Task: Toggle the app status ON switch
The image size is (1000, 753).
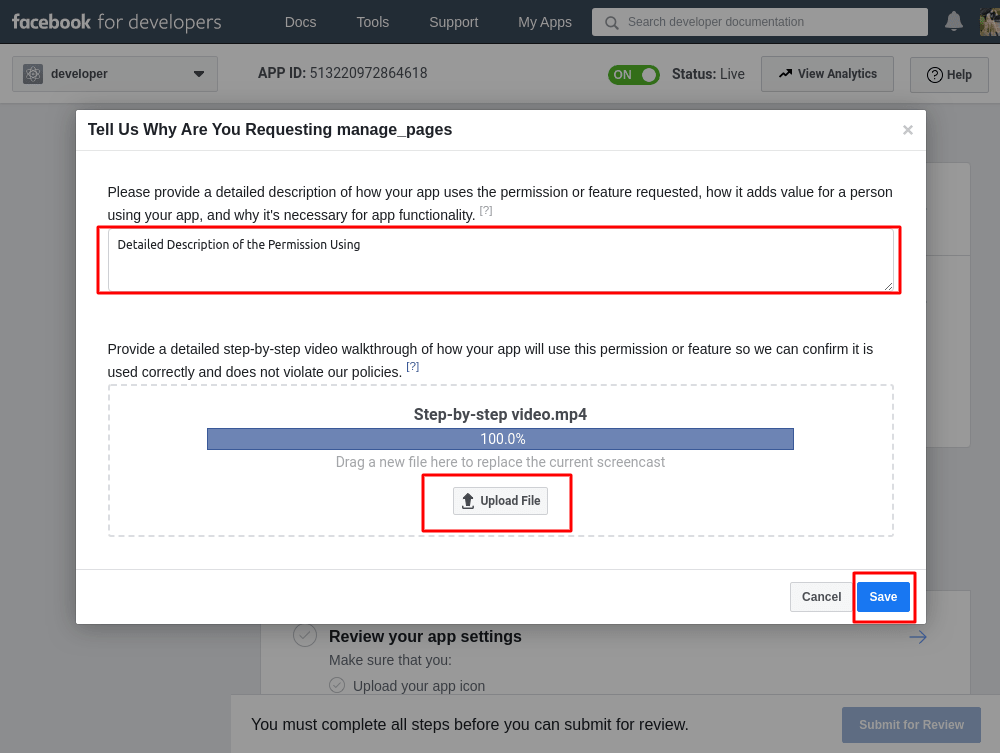Action: [x=633, y=75]
